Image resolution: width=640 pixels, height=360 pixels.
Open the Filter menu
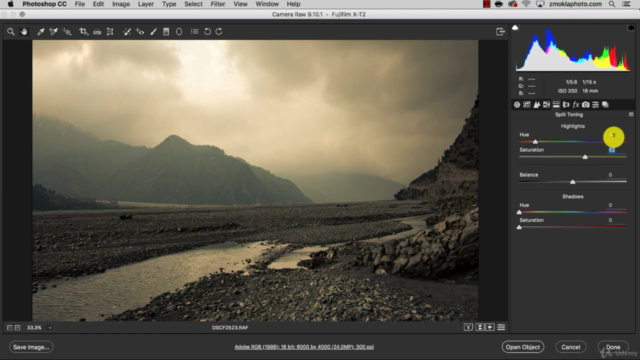pyautogui.click(x=218, y=4)
